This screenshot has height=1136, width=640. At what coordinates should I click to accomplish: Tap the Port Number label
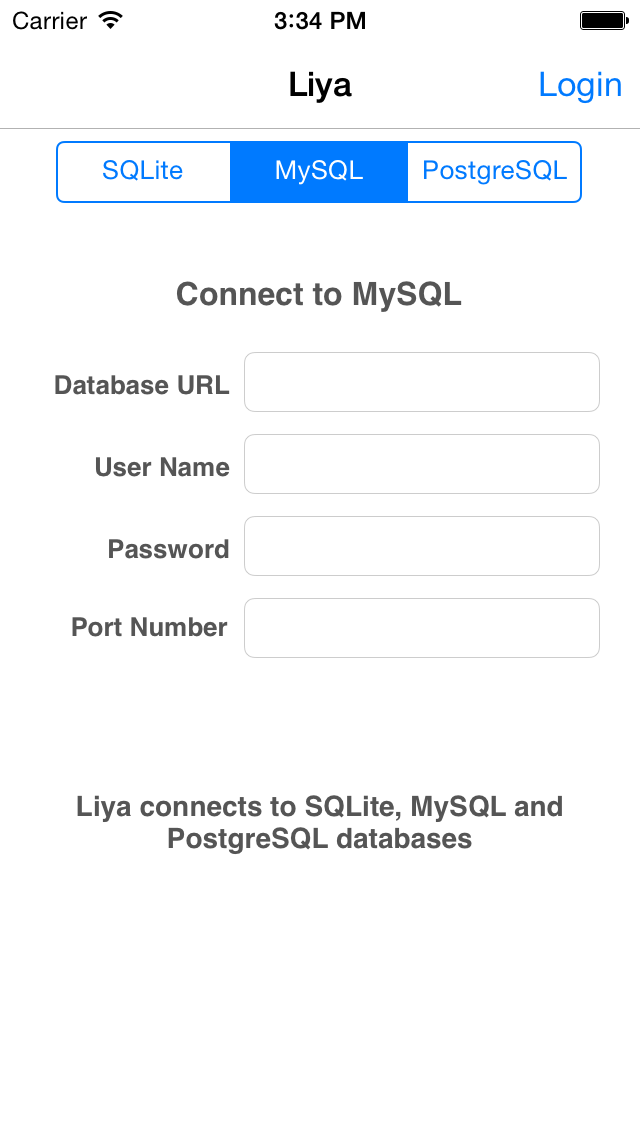149,627
